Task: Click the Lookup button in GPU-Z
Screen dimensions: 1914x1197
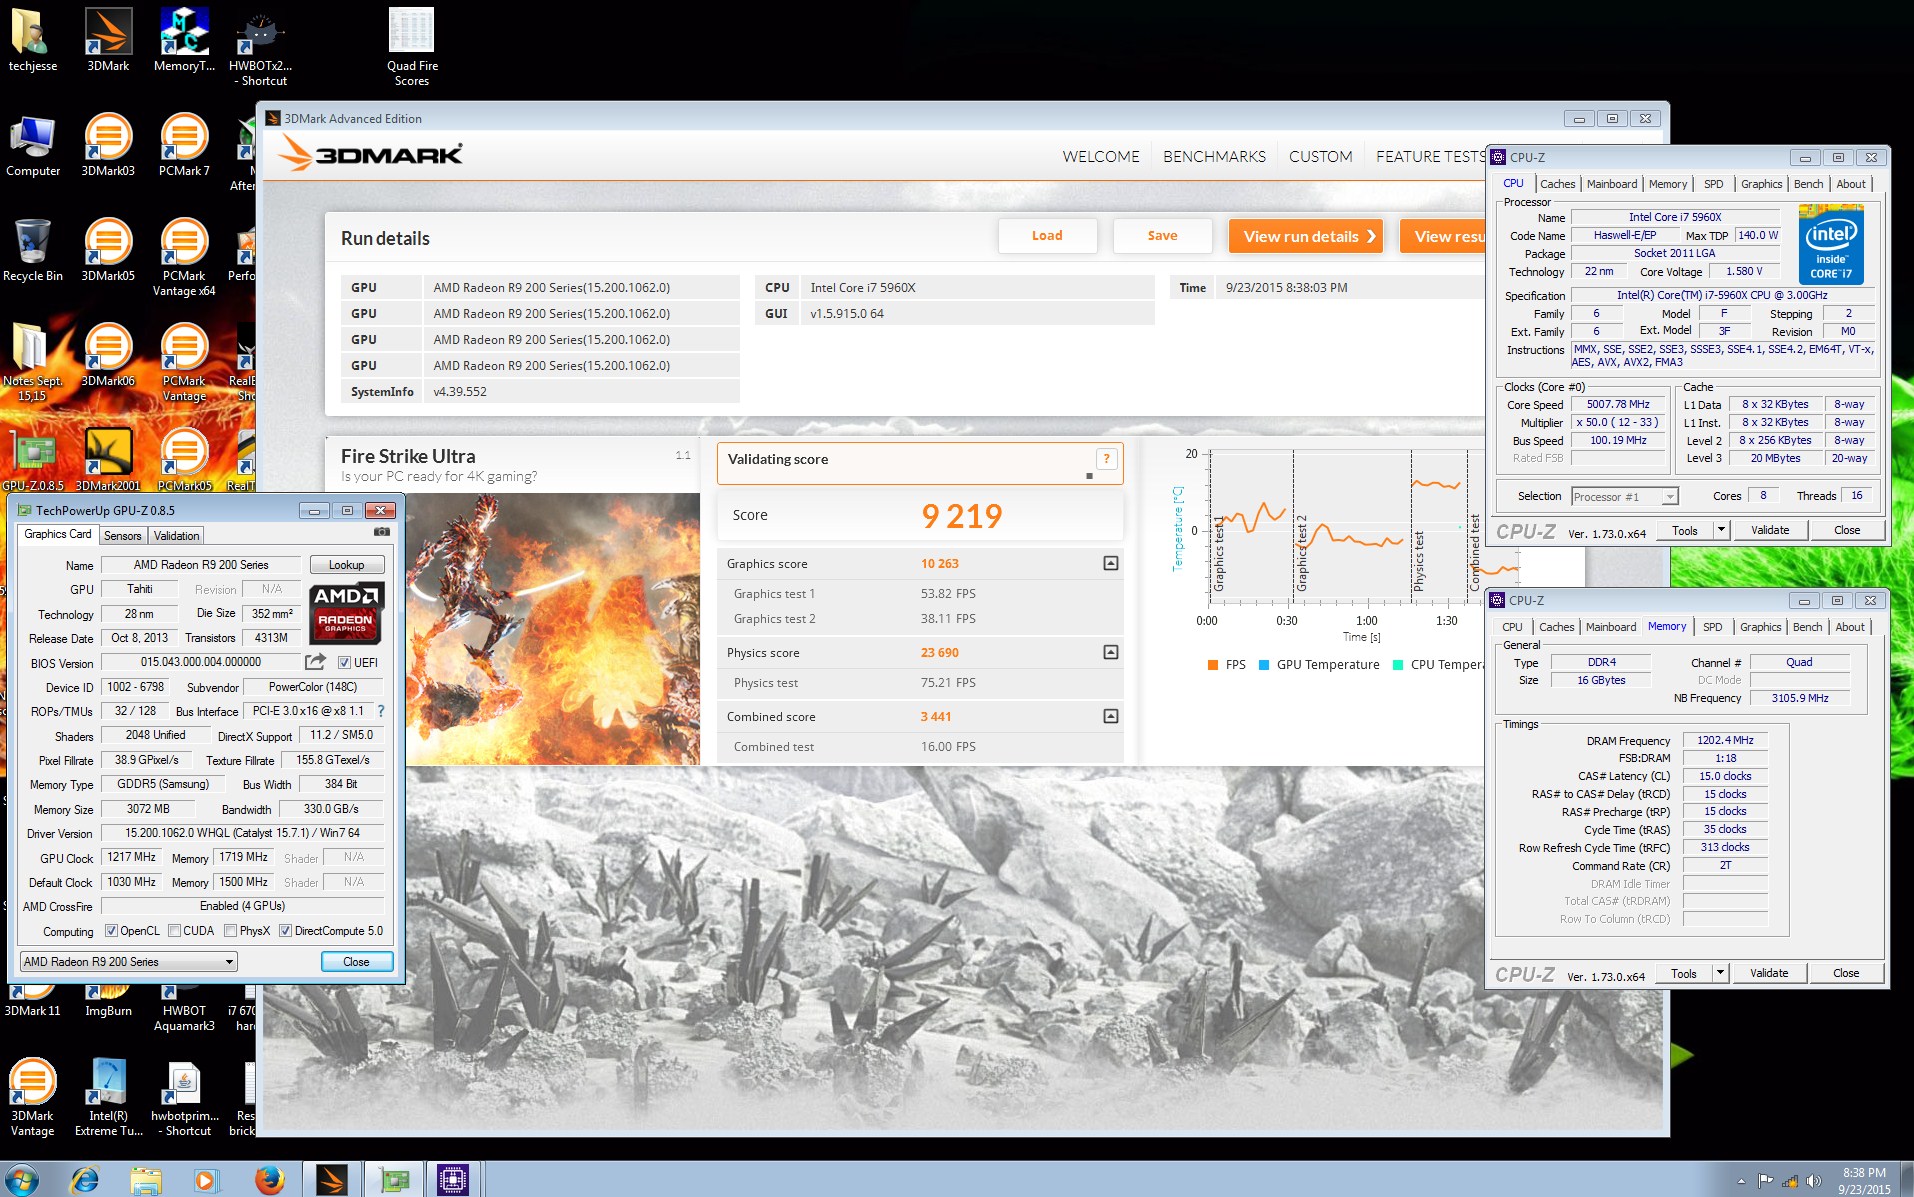Action: 347,565
